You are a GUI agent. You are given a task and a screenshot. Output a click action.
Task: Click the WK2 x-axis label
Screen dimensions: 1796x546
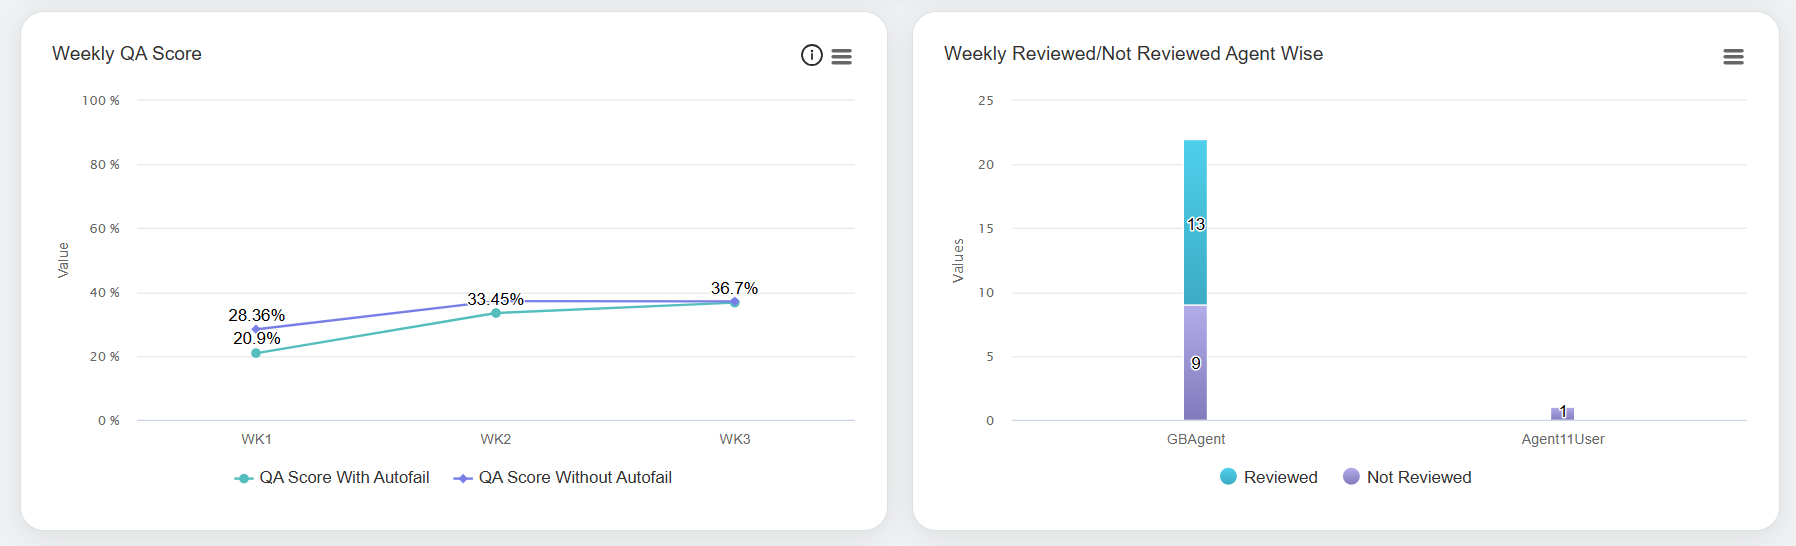pos(496,439)
